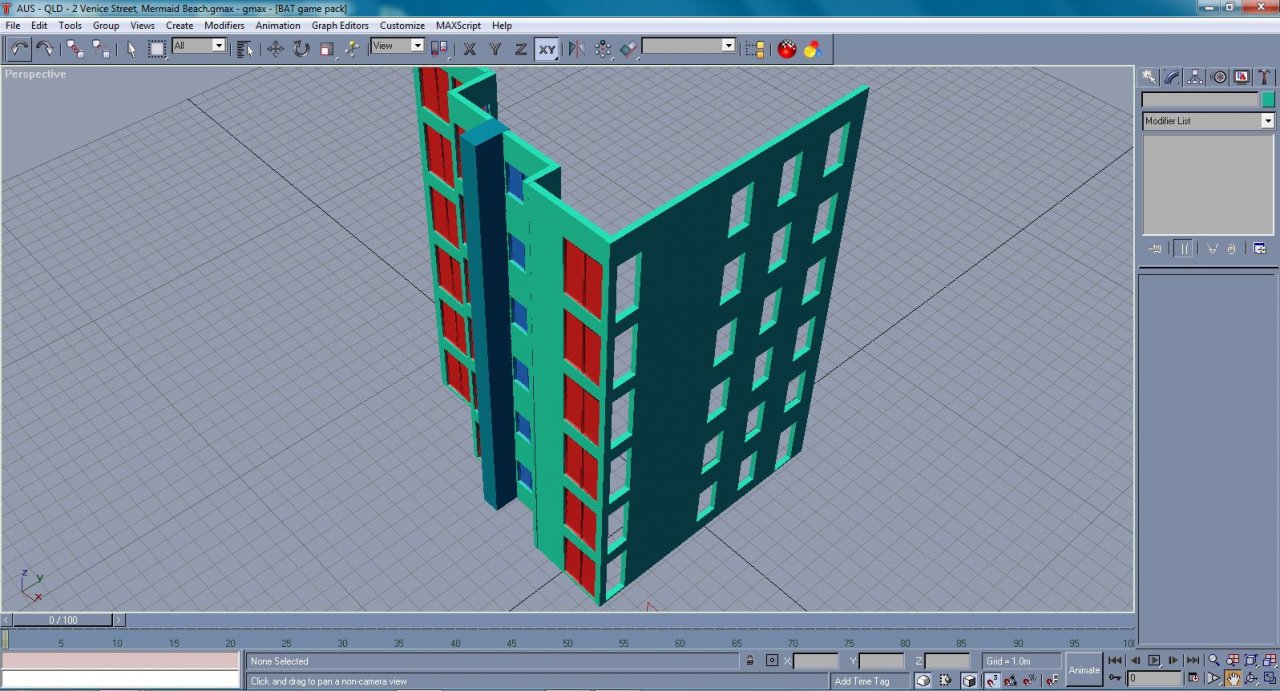The image size is (1280, 691).
Task: Open the Schematic View icon
Action: click(x=756, y=48)
